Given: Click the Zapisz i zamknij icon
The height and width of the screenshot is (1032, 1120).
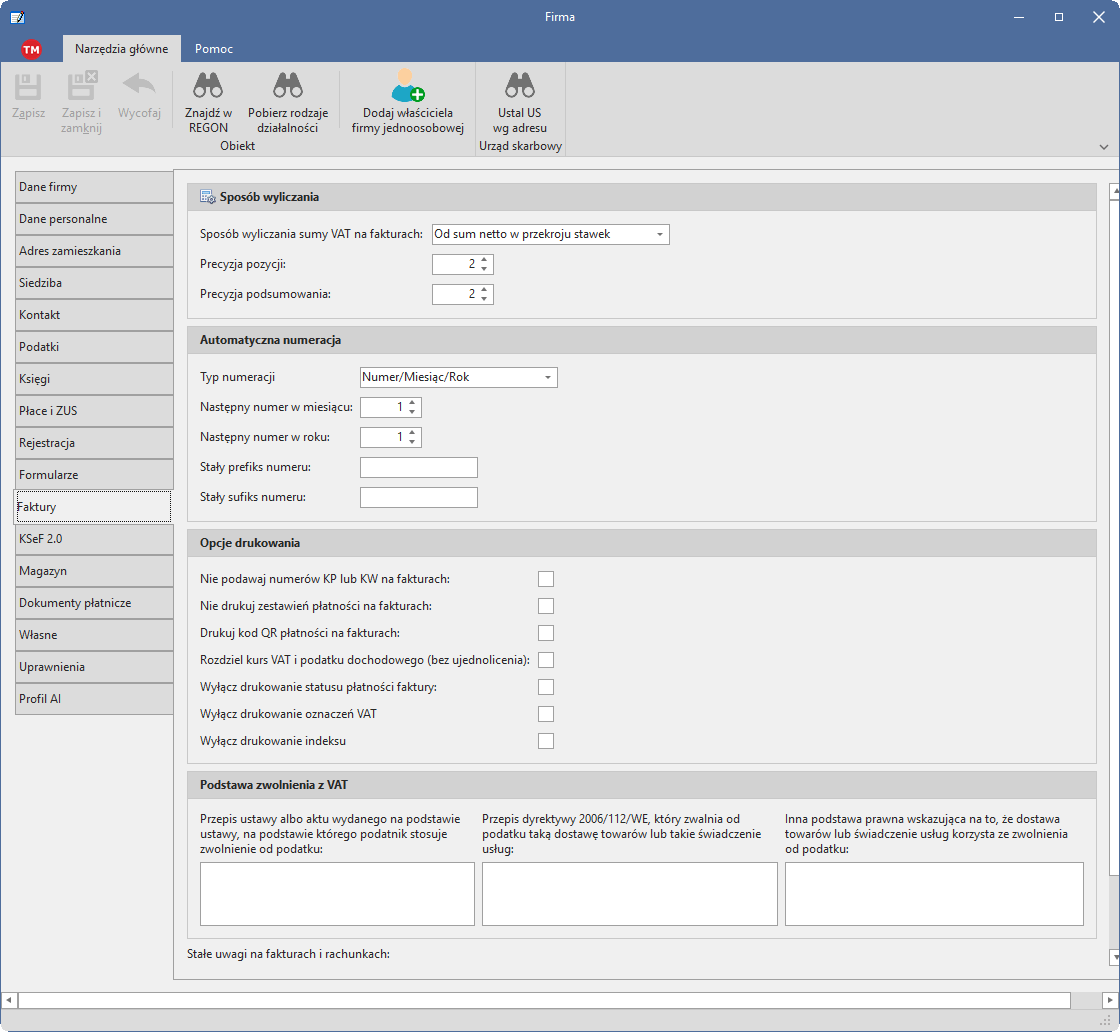Looking at the screenshot, I should click(81, 85).
